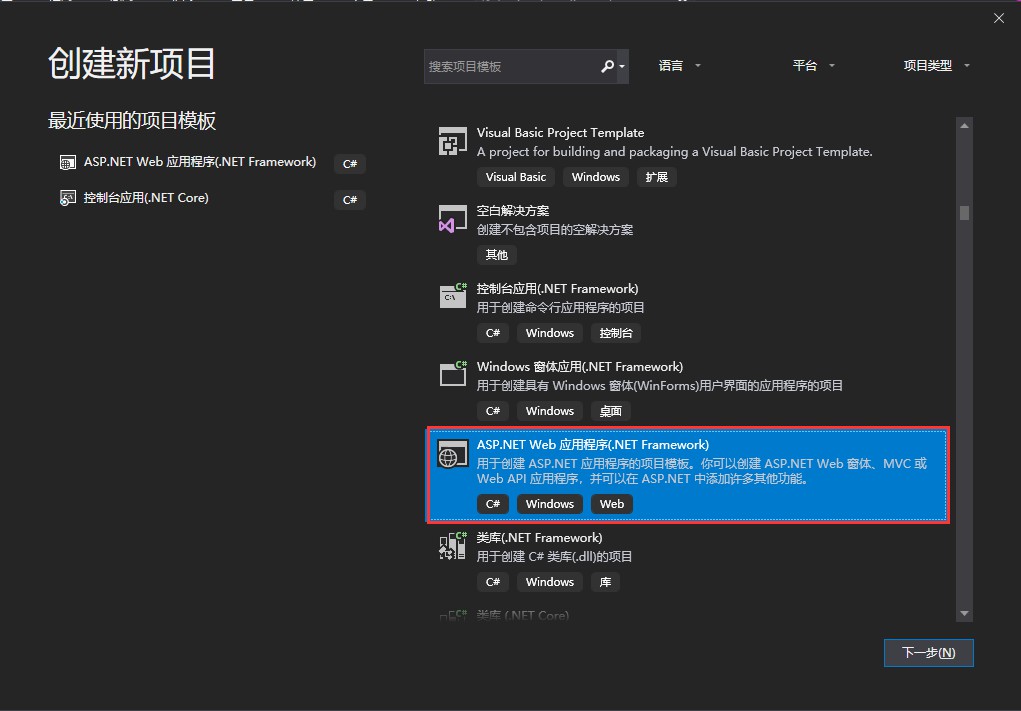Screen dimensions: 1021x711
Task: Select 控制台应用(.NET Framework) template title
Action: [x=557, y=289]
